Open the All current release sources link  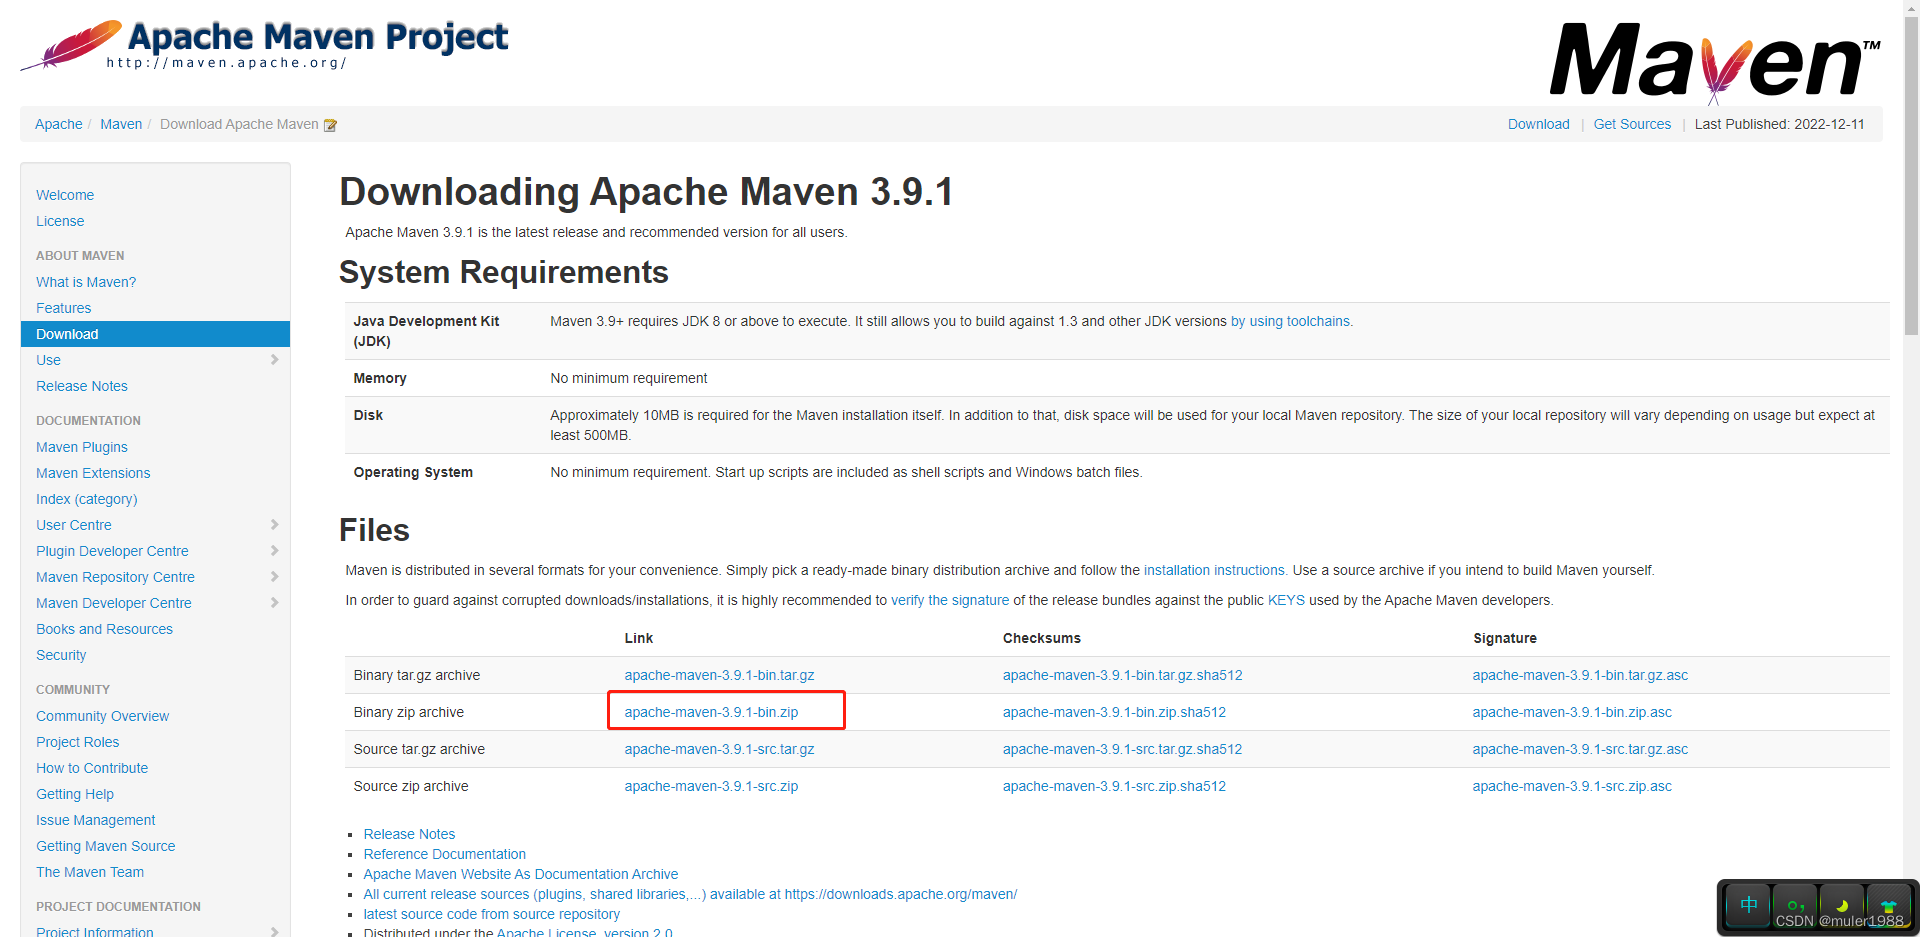pos(690,894)
